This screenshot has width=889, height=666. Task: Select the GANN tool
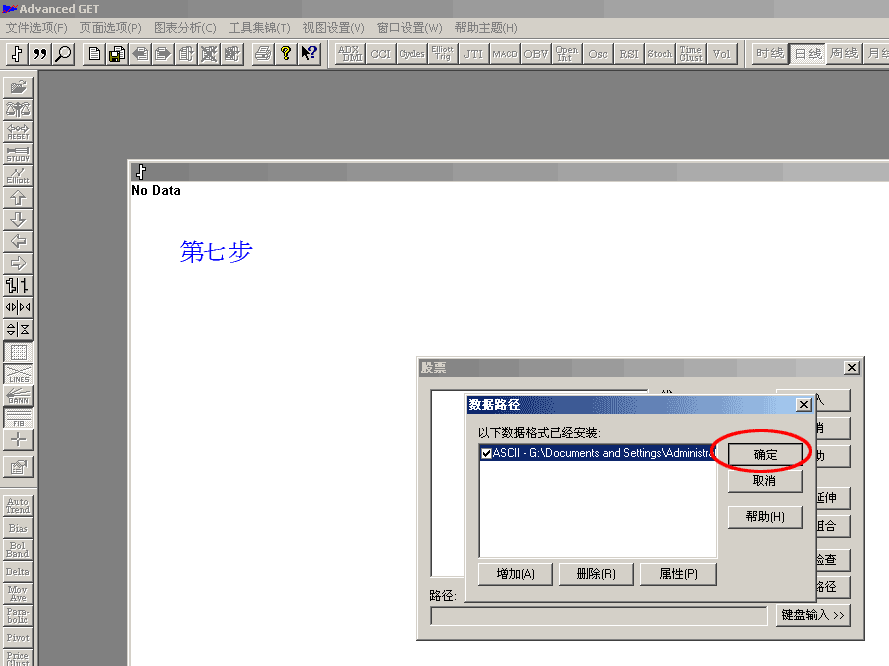pyautogui.click(x=18, y=396)
